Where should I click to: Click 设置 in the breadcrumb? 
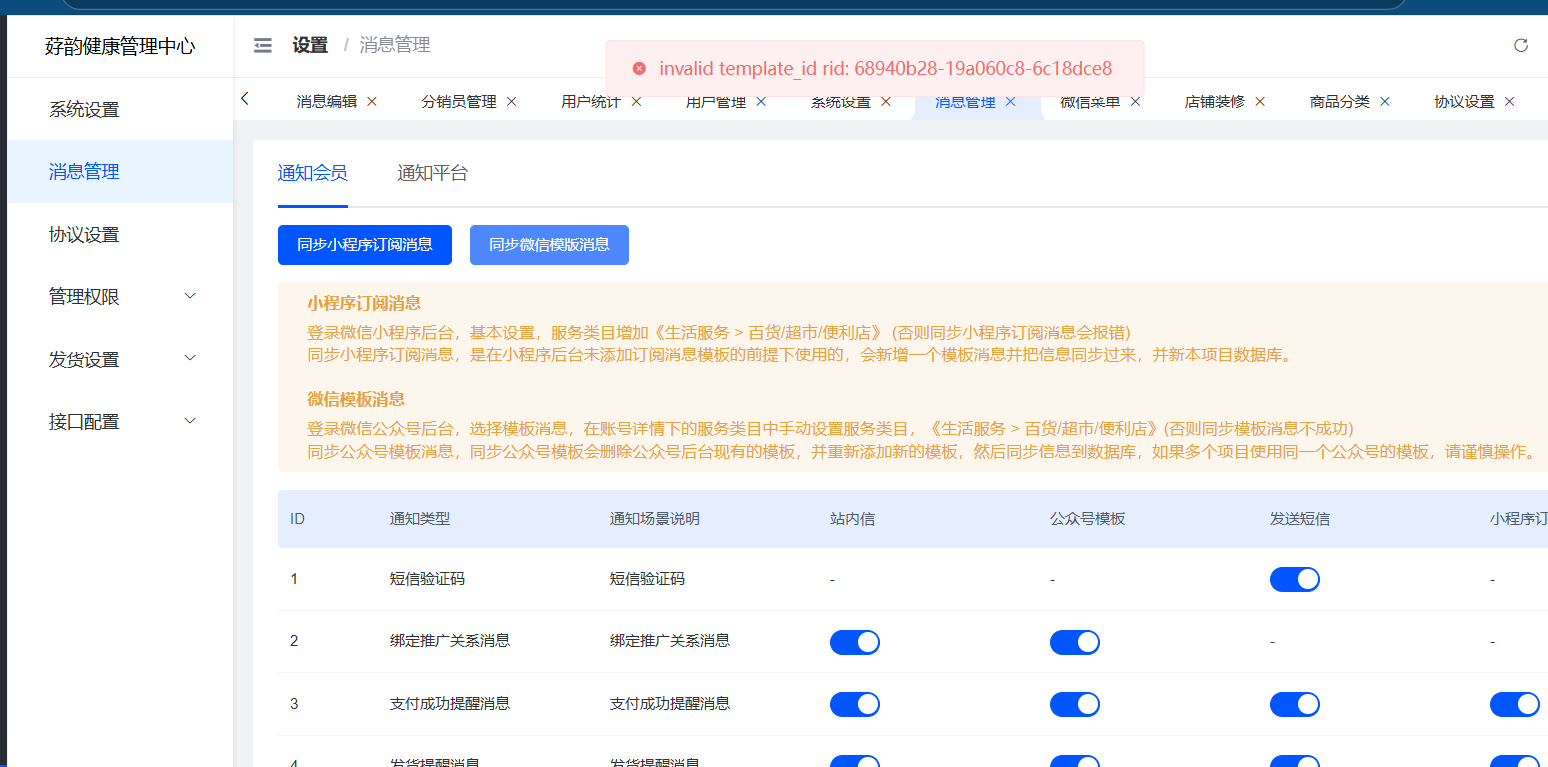coord(310,45)
